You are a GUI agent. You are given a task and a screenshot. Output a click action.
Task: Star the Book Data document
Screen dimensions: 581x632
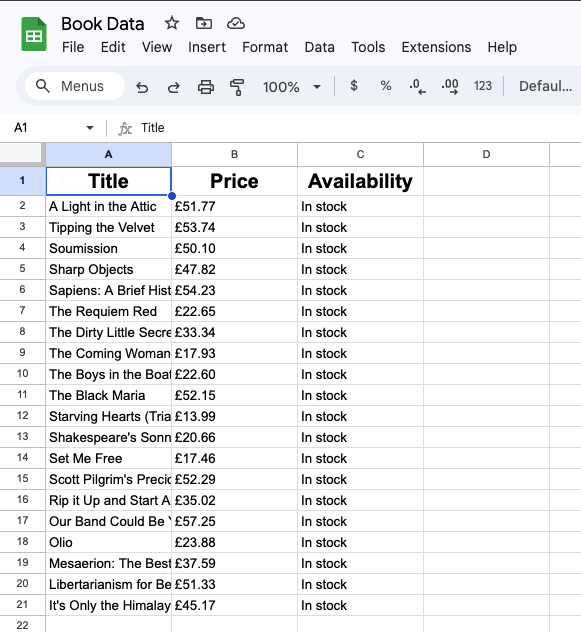tap(172, 23)
